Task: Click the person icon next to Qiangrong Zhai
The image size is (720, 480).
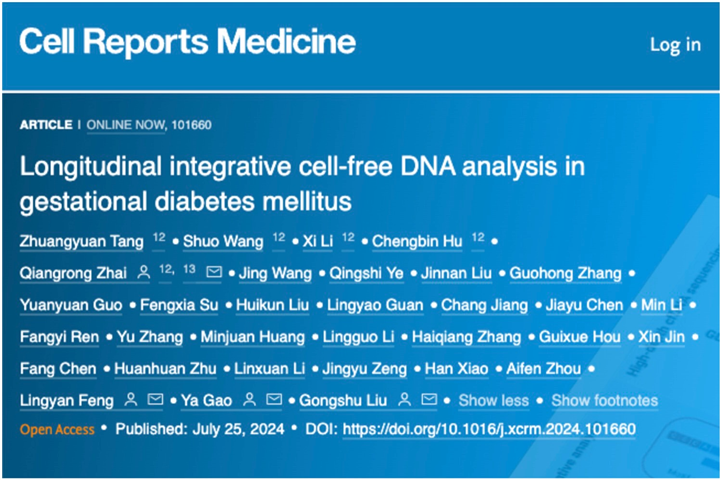Action: pos(144,272)
